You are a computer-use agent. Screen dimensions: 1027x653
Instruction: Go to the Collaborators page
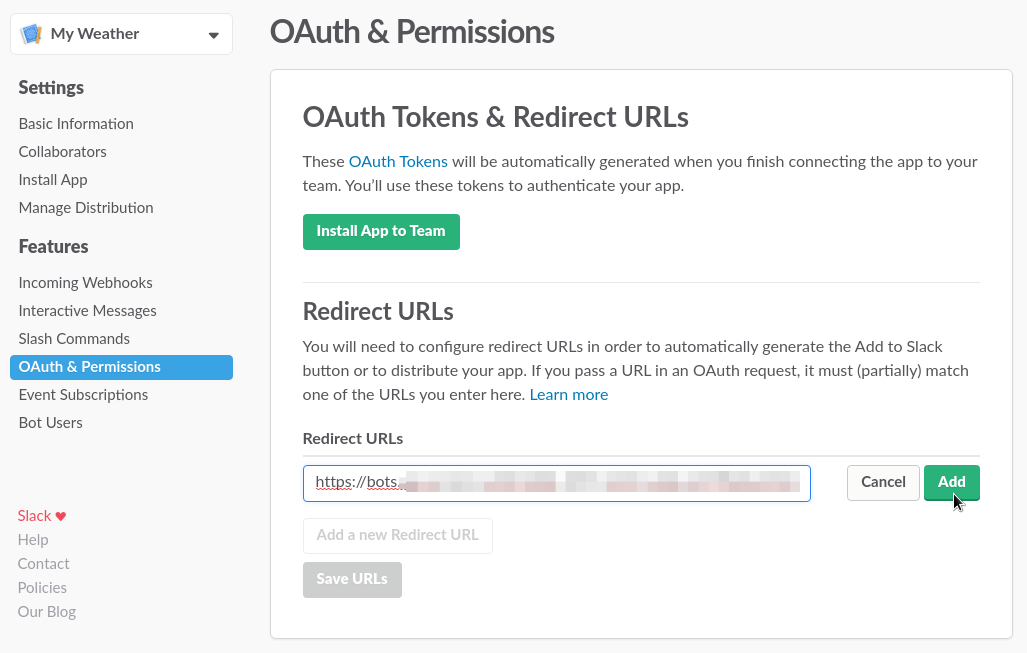(x=62, y=152)
